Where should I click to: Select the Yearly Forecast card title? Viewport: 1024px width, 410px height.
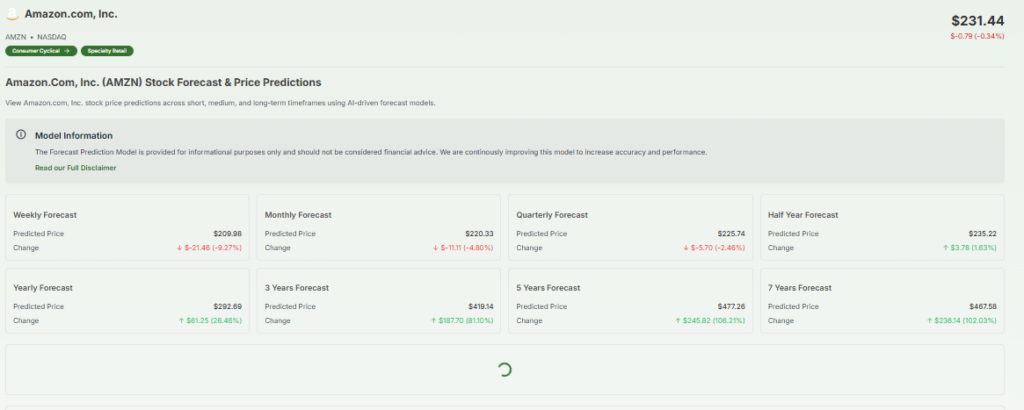point(42,288)
